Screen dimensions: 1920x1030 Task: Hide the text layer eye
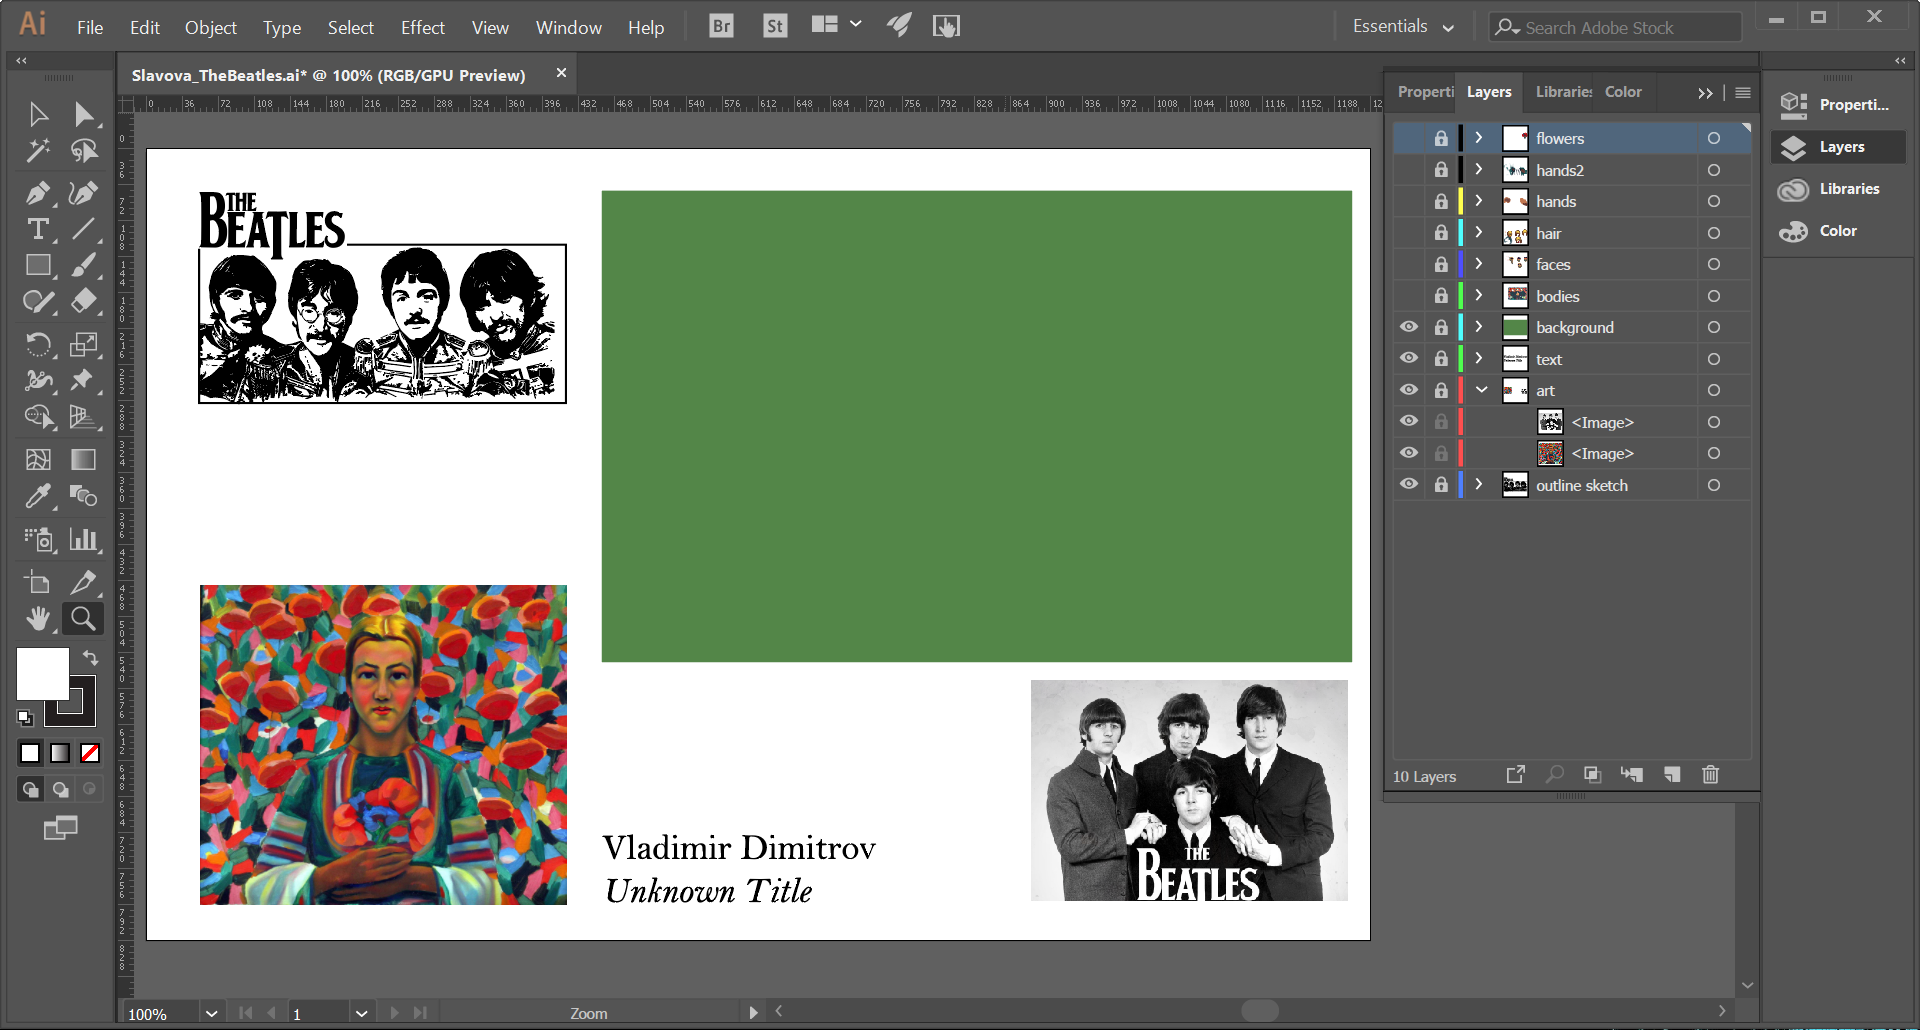pos(1409,358)
